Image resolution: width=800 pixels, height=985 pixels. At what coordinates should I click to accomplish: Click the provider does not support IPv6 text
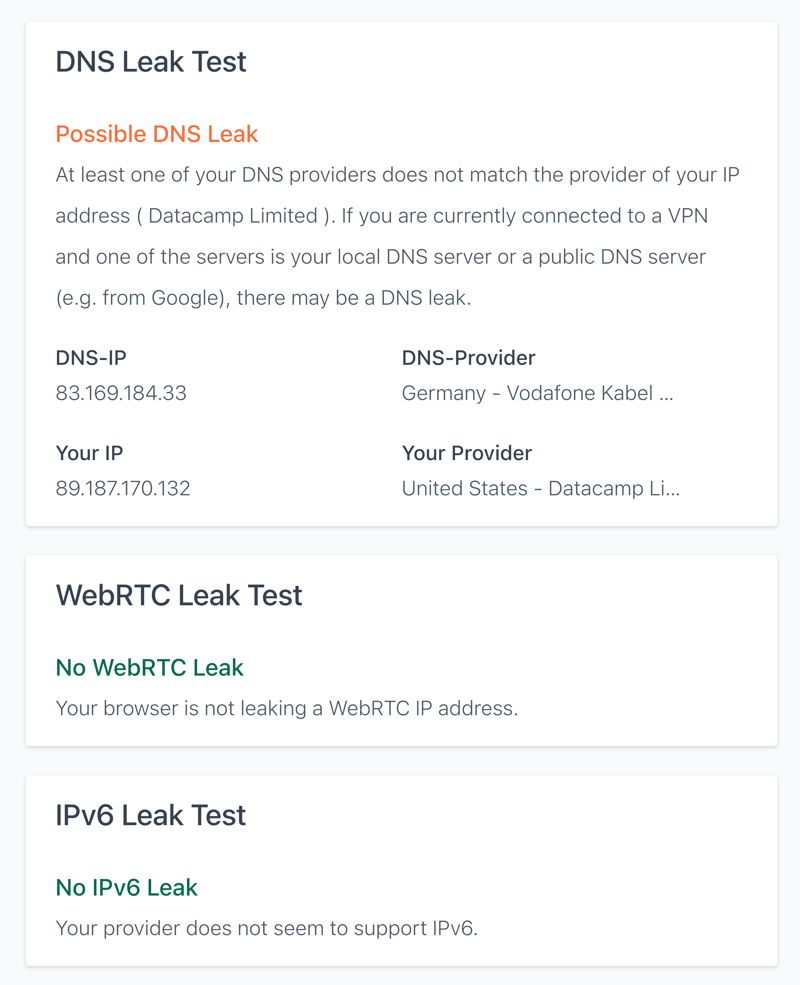(267, 928)
